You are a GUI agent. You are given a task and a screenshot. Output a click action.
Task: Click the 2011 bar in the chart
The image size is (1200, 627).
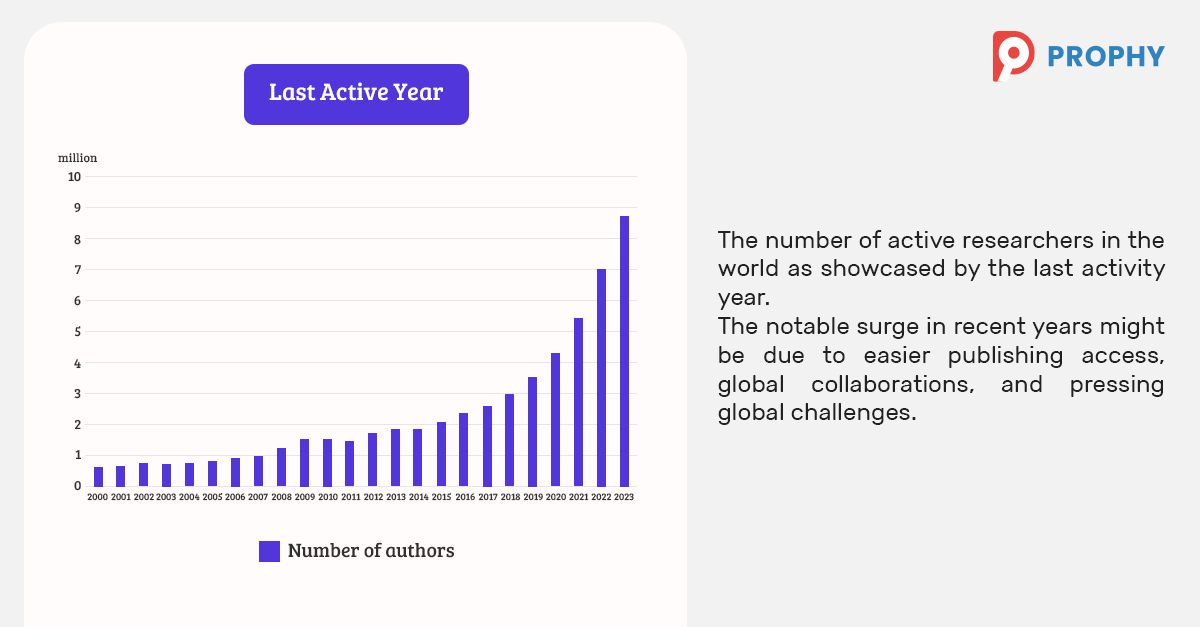pyautogui.click(x=350, y=464)
